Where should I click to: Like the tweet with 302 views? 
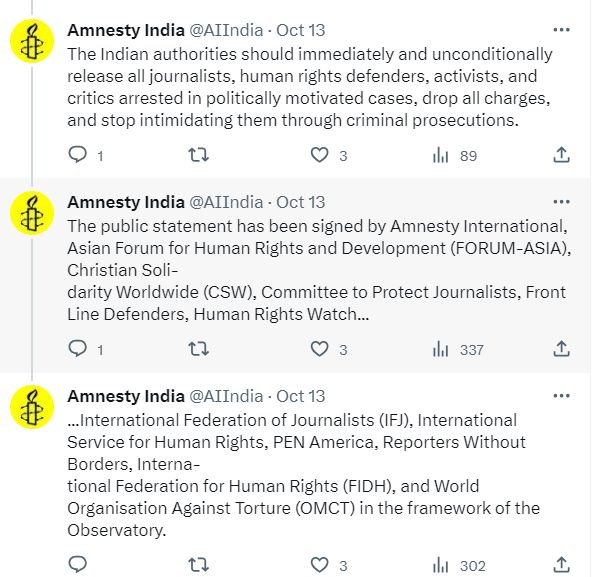[x=319, y=565]
